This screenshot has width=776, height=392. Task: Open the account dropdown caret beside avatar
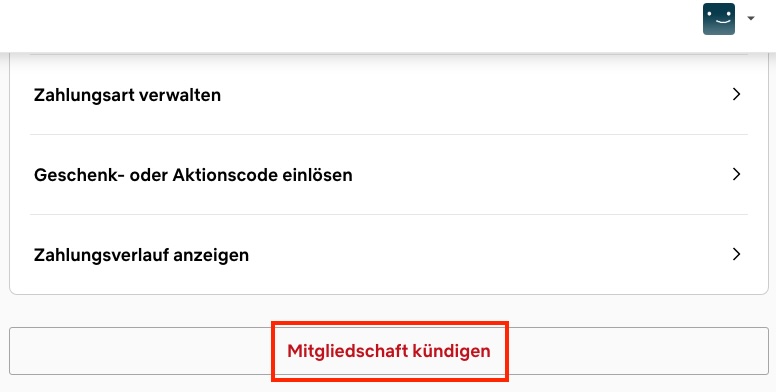coord(751,19)
